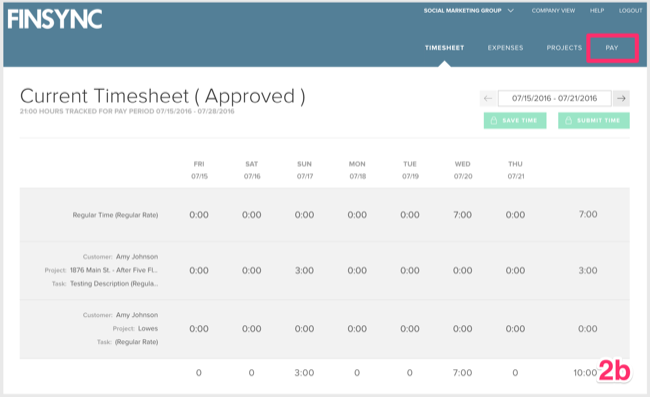Click the date range field 07/15/2016 - 07/21/2016
The height and width of the screenshot is (397, 650).
(x=555, y=98)
